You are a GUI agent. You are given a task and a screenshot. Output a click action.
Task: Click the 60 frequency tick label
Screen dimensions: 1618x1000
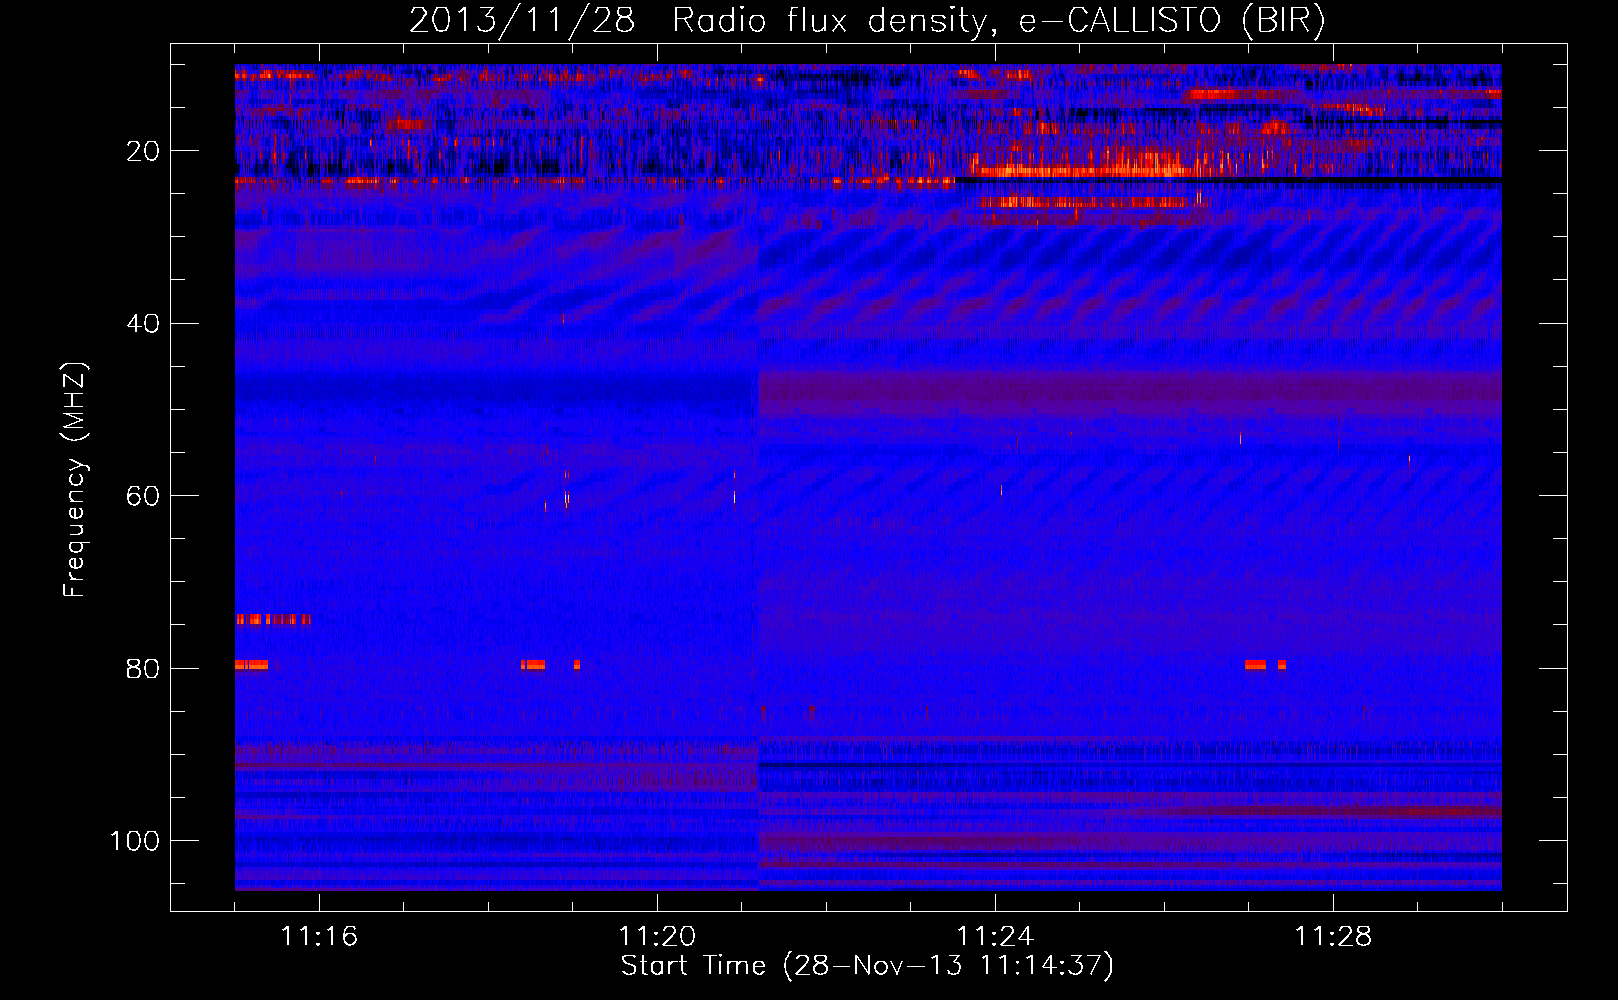point(144,496)
